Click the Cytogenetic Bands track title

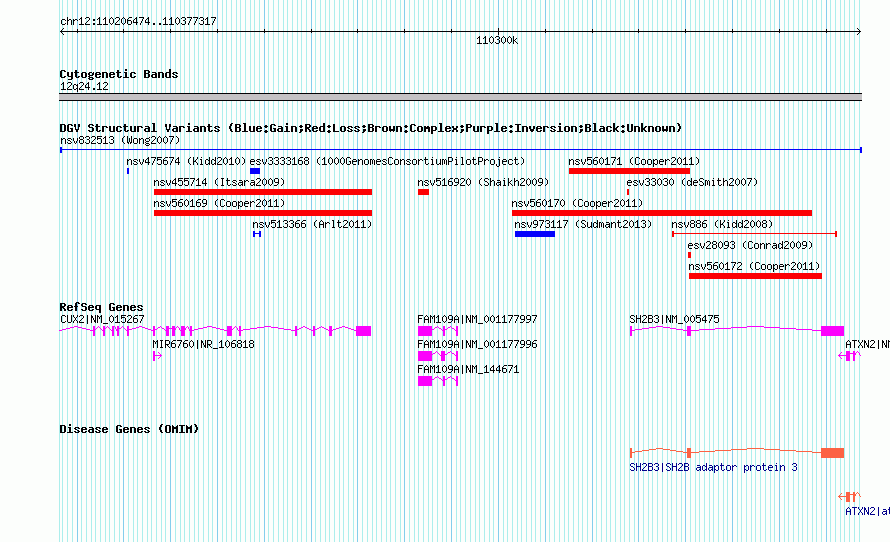119,74
